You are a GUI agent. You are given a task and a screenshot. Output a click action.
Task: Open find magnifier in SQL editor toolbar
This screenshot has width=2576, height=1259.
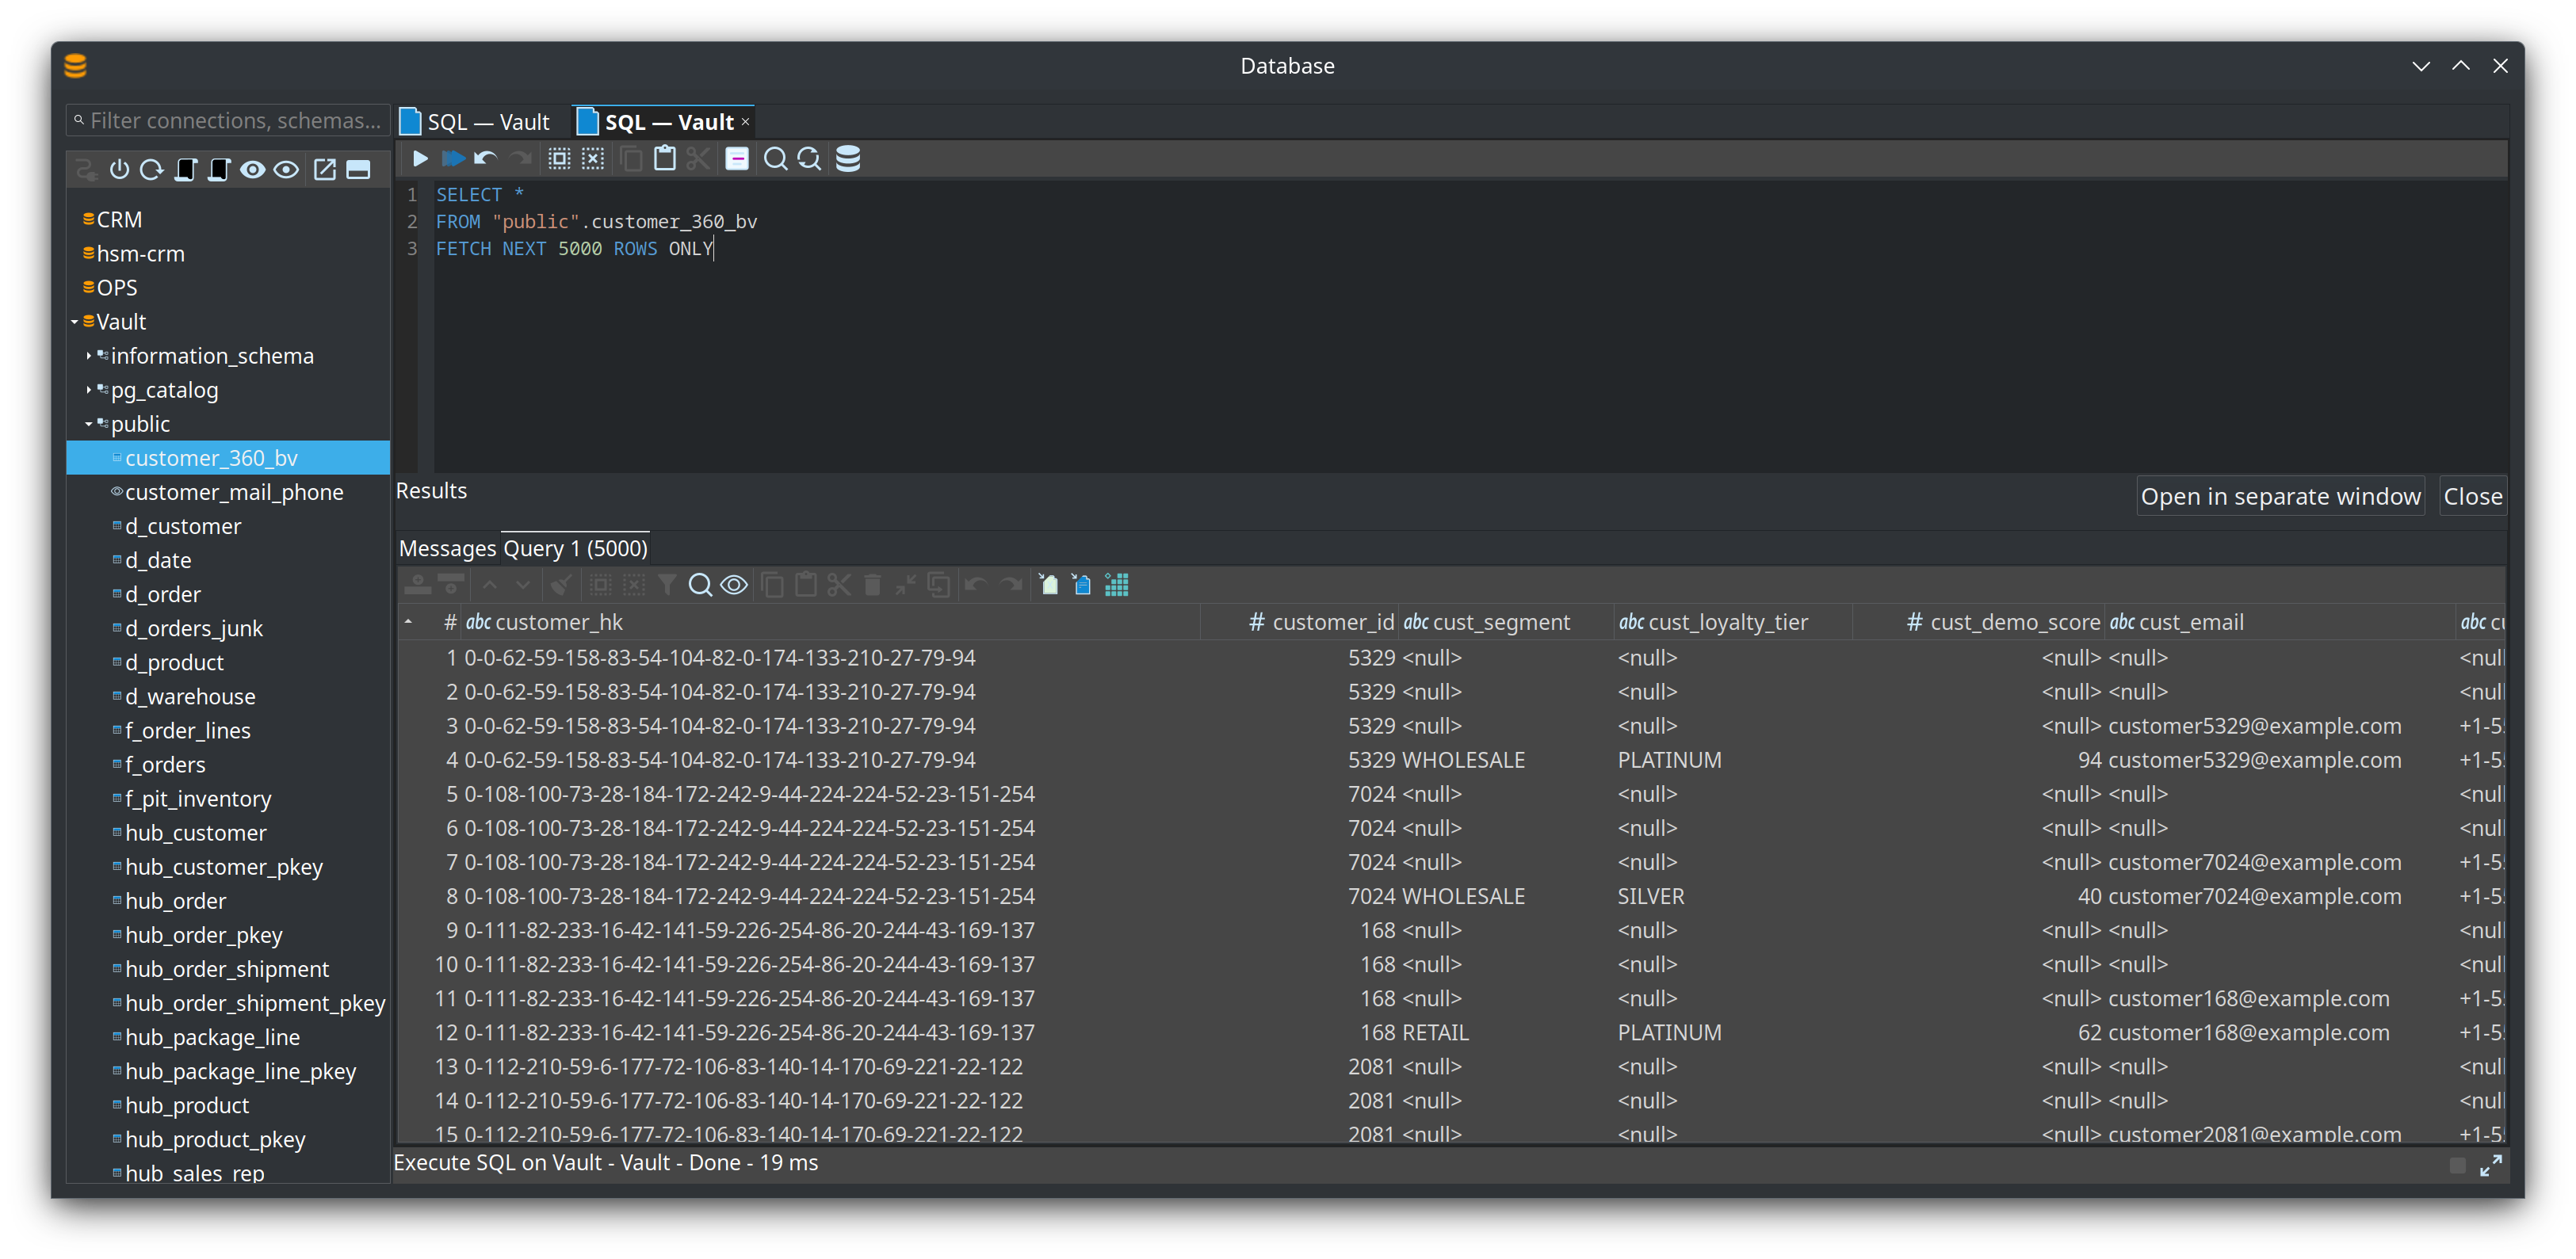pyautogui.click(x=775, y=158)
